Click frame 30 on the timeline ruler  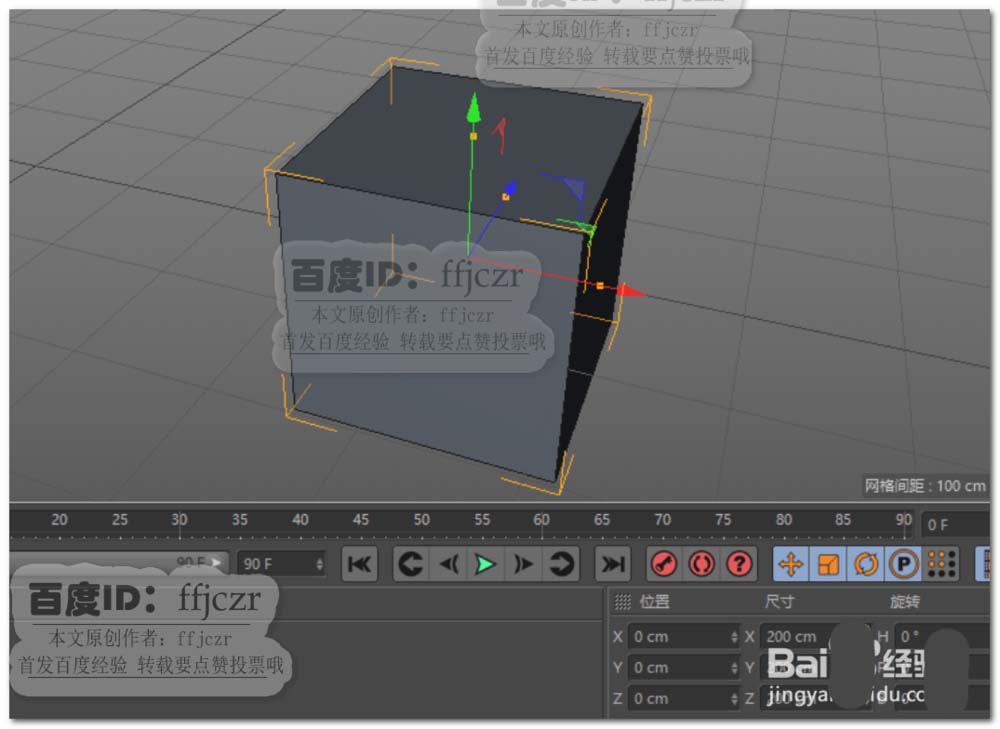(179, 520)
